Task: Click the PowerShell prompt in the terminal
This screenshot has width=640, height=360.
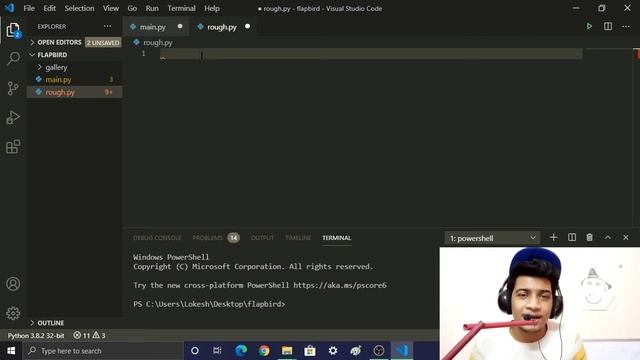Action: (x=209, y=304)
